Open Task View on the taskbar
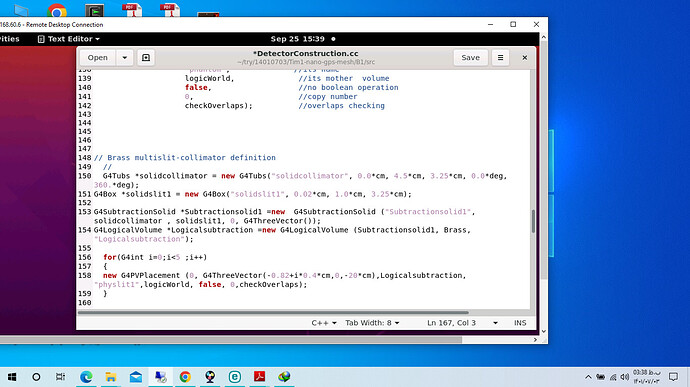 [61, 377]
